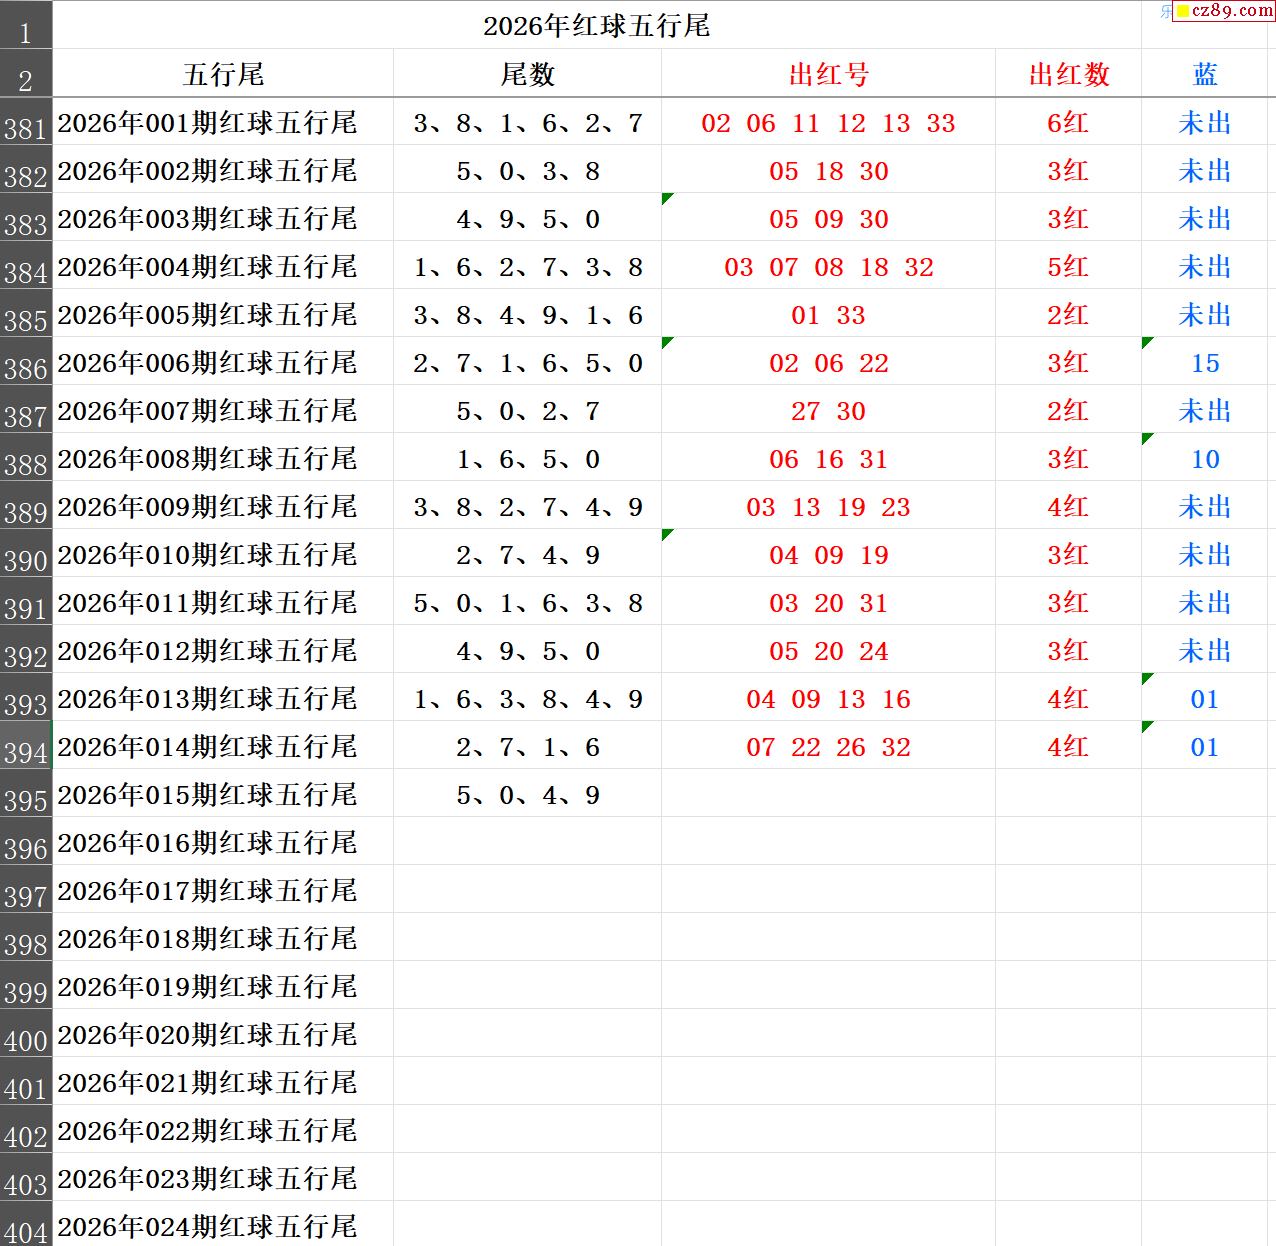Click the 5红 cell in row 384

coord(1068,267)
